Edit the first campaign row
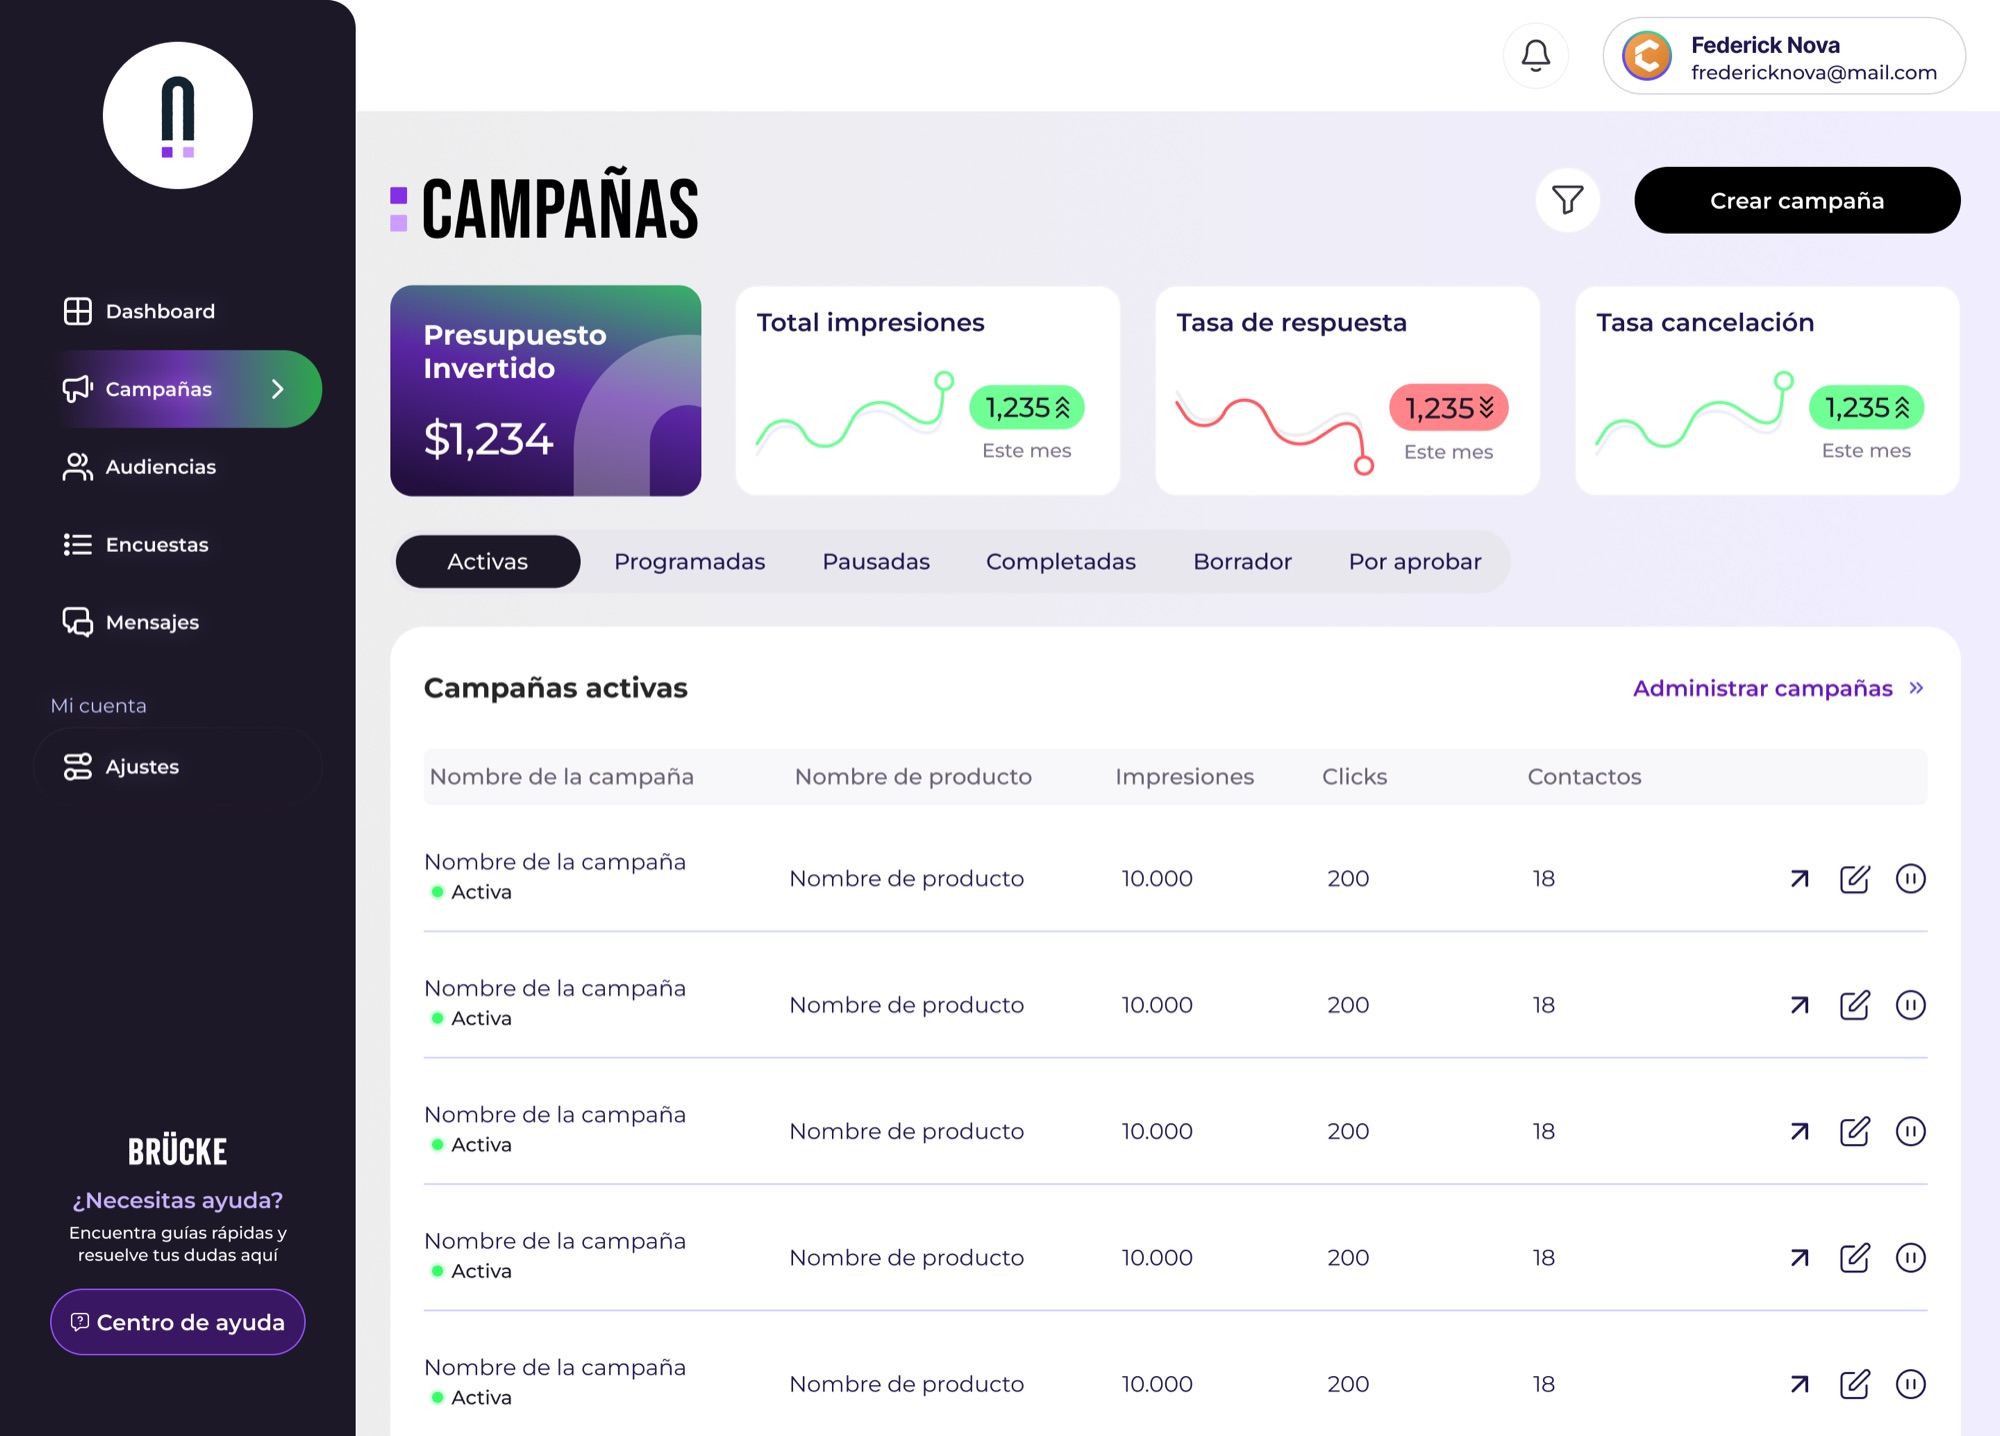This screenshot has width=2000, height=1436. pyautogui.click(x=1855, y=879)
